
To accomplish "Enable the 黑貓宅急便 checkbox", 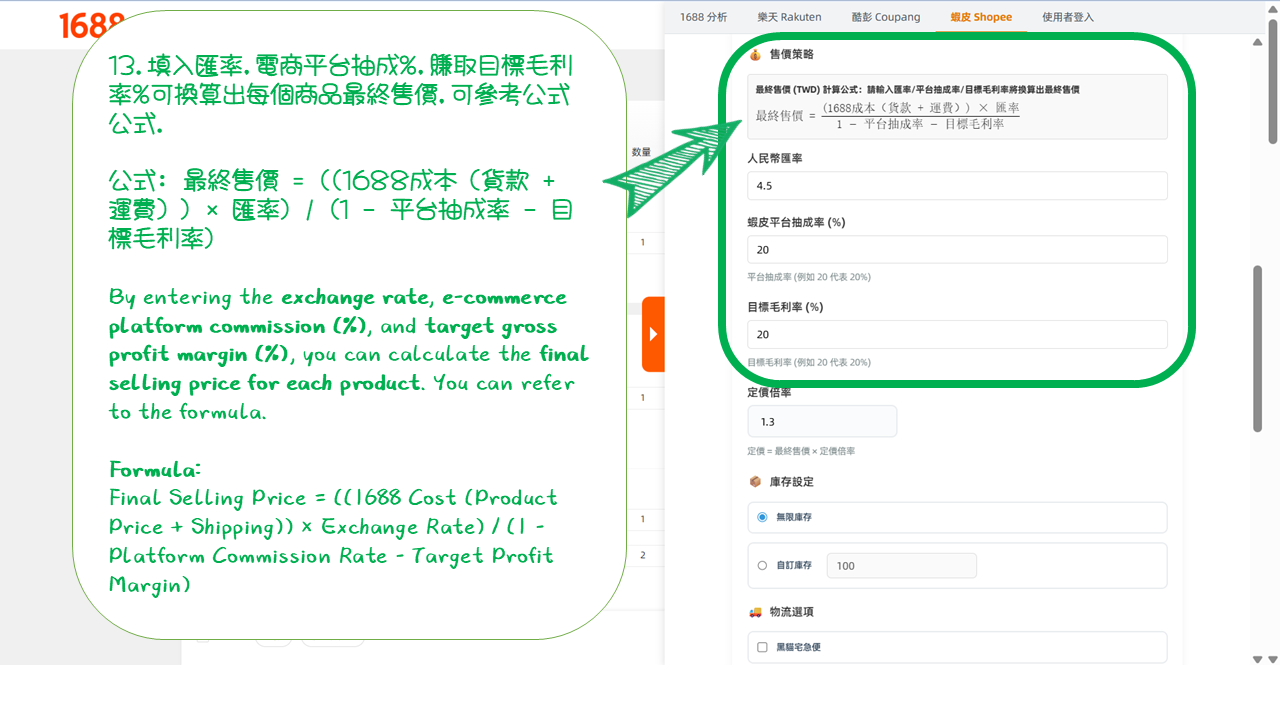I will (762, 647).
